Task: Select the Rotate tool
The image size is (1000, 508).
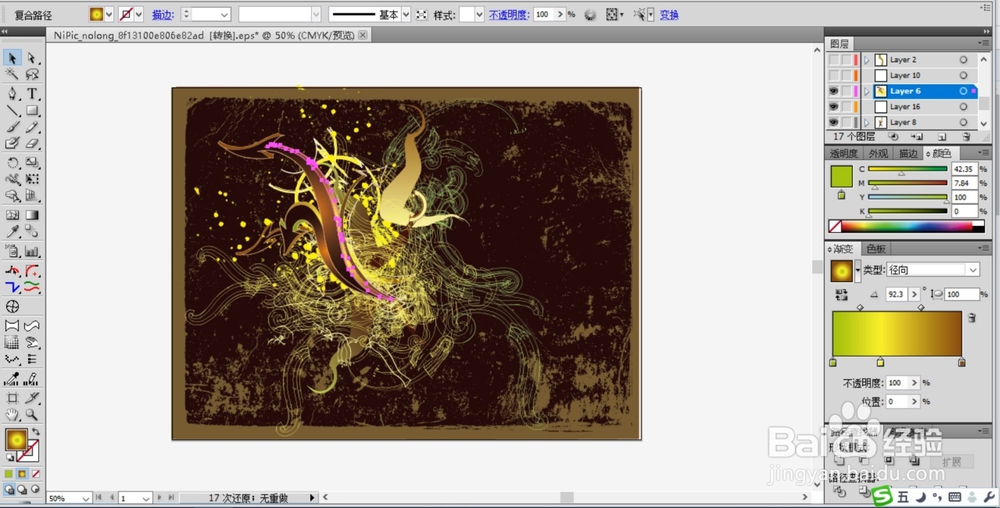Action: point(12,163)
